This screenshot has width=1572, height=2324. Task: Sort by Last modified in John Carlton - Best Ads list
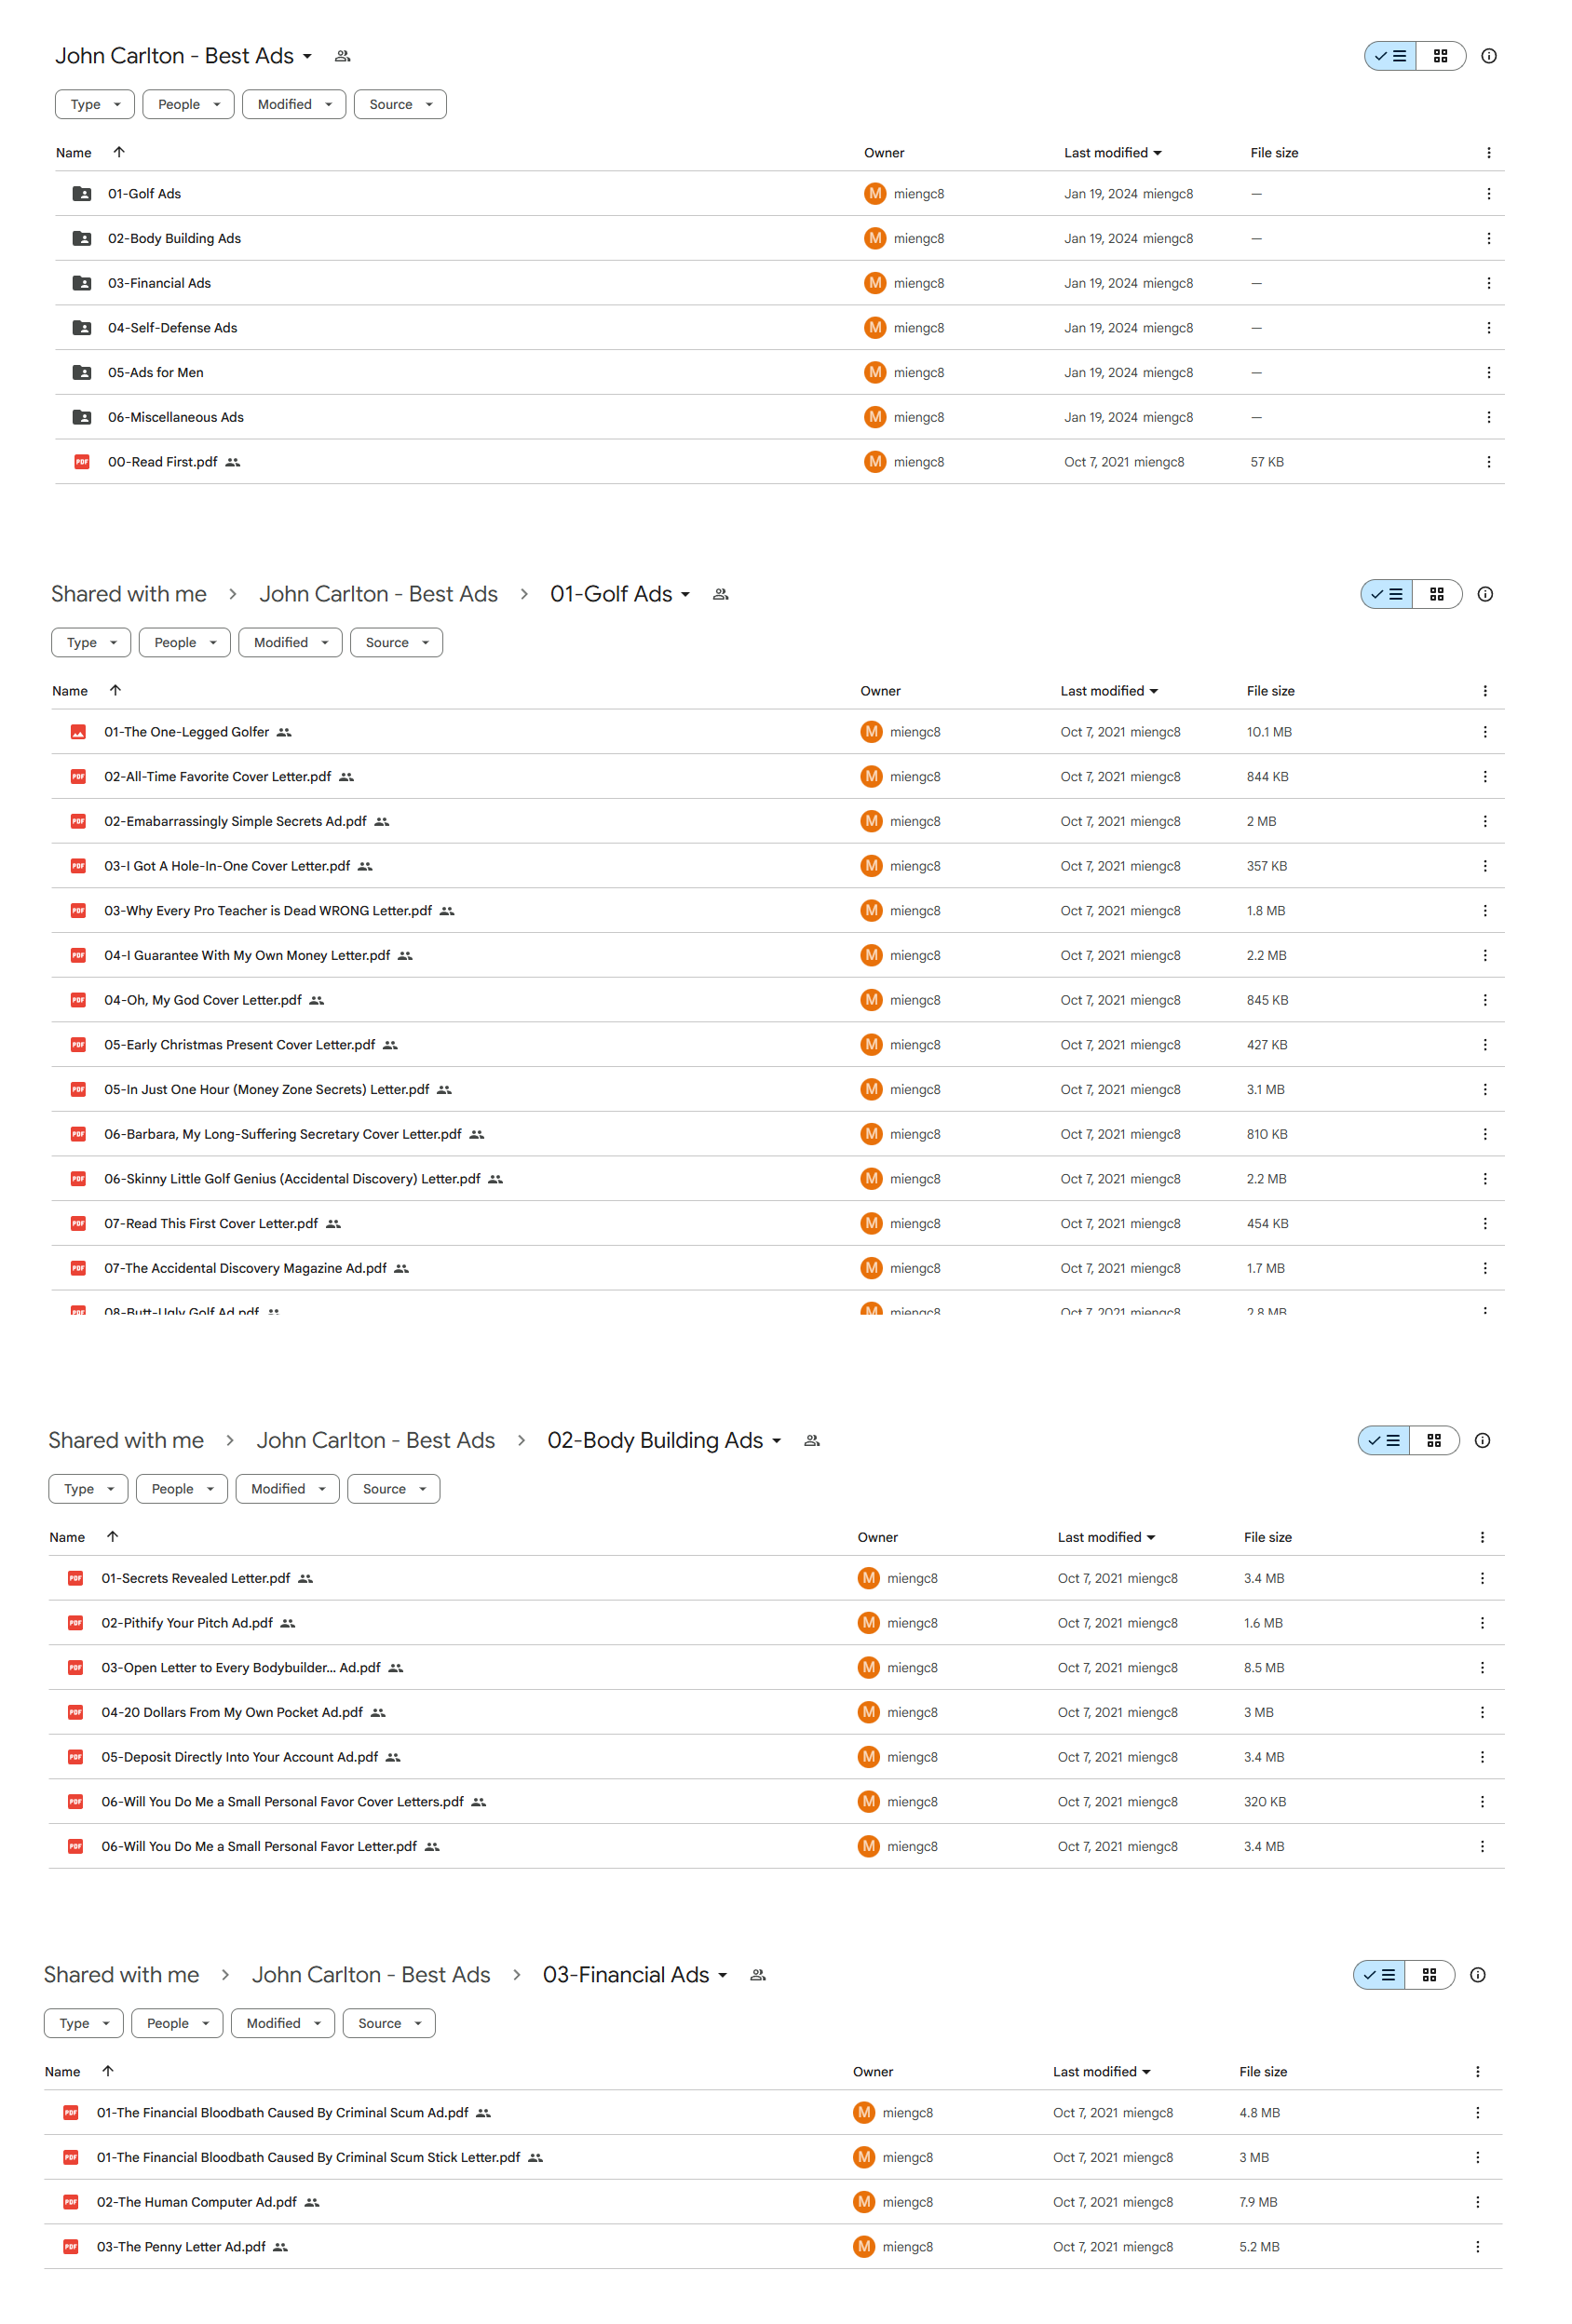click(1112, 153)
